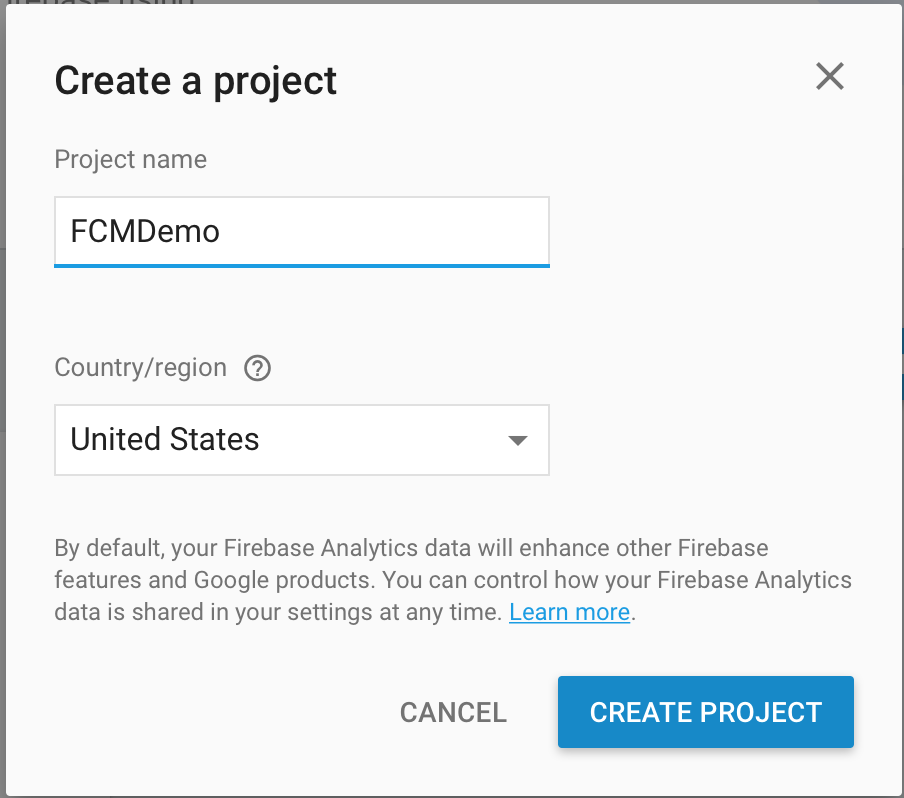Screen dimensions: 904x798
Task: Click the "Project name" label
Action: click(130, 160)
